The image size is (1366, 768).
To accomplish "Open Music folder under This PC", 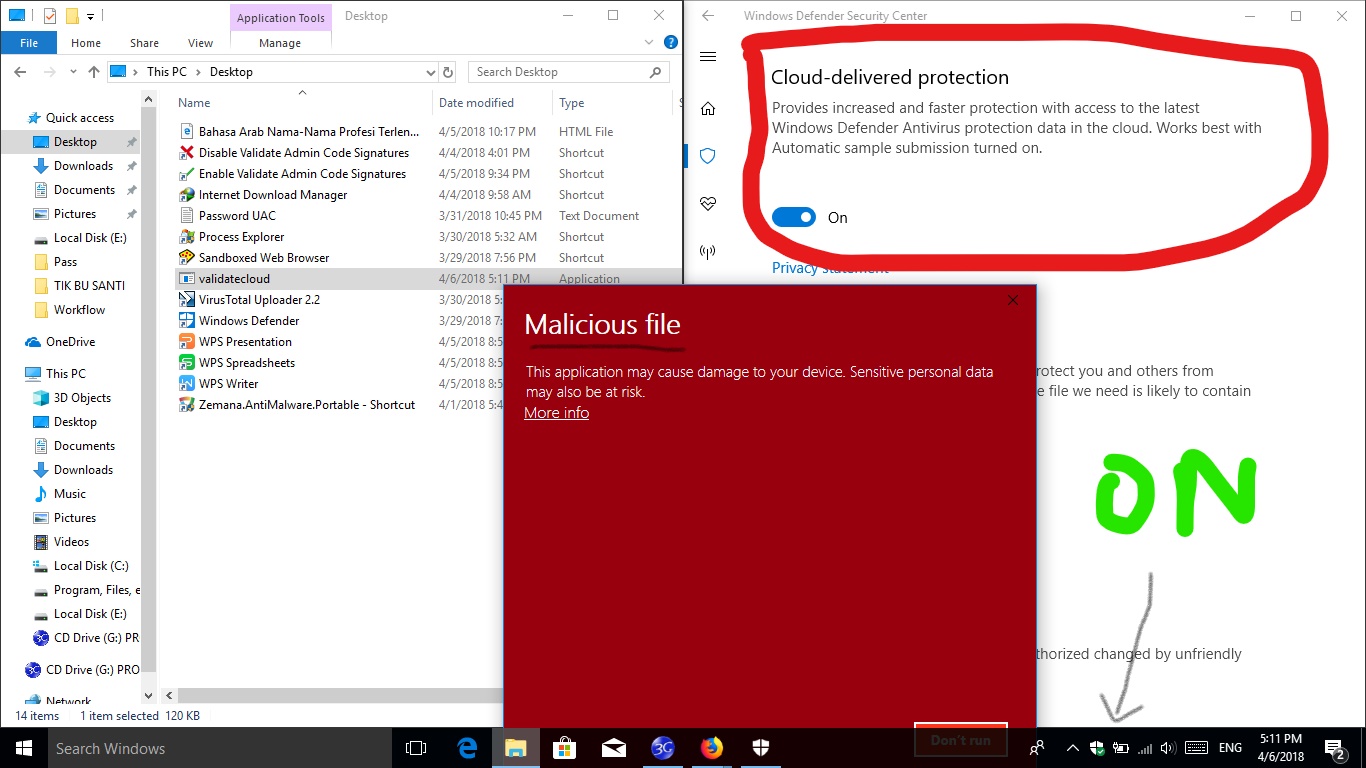I will 70,494.
